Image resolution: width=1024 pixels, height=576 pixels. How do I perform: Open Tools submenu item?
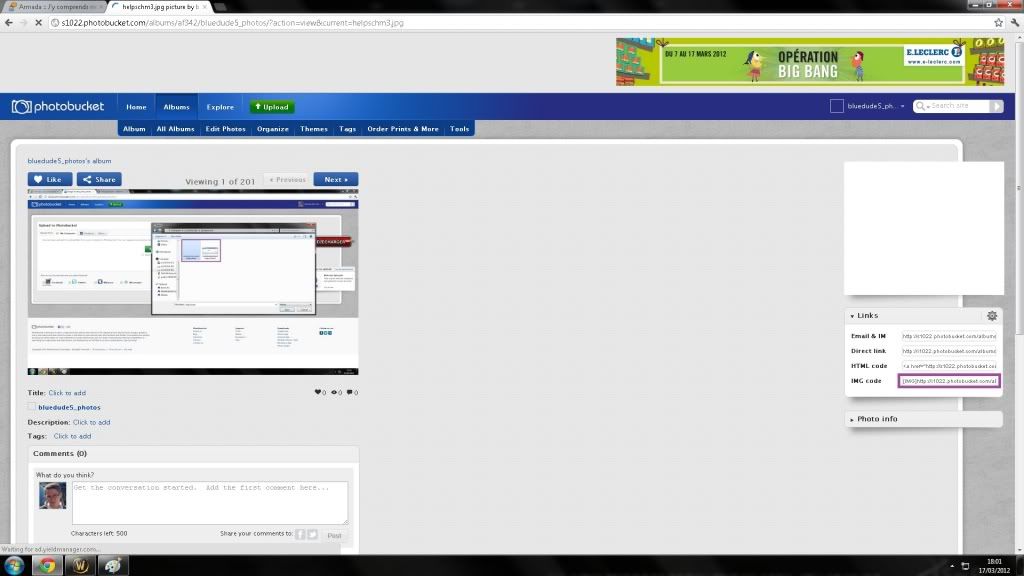click(459, 129)
